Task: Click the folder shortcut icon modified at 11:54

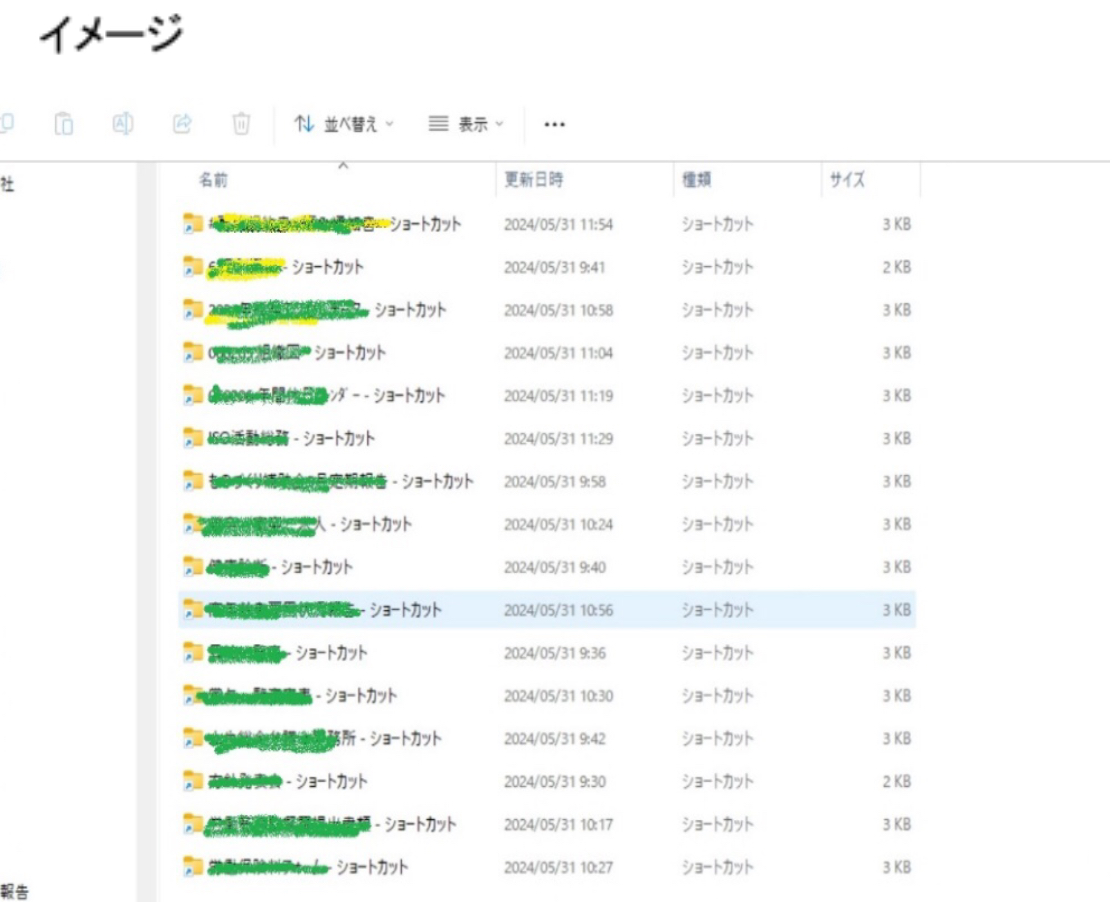Action: coord(193,225)
